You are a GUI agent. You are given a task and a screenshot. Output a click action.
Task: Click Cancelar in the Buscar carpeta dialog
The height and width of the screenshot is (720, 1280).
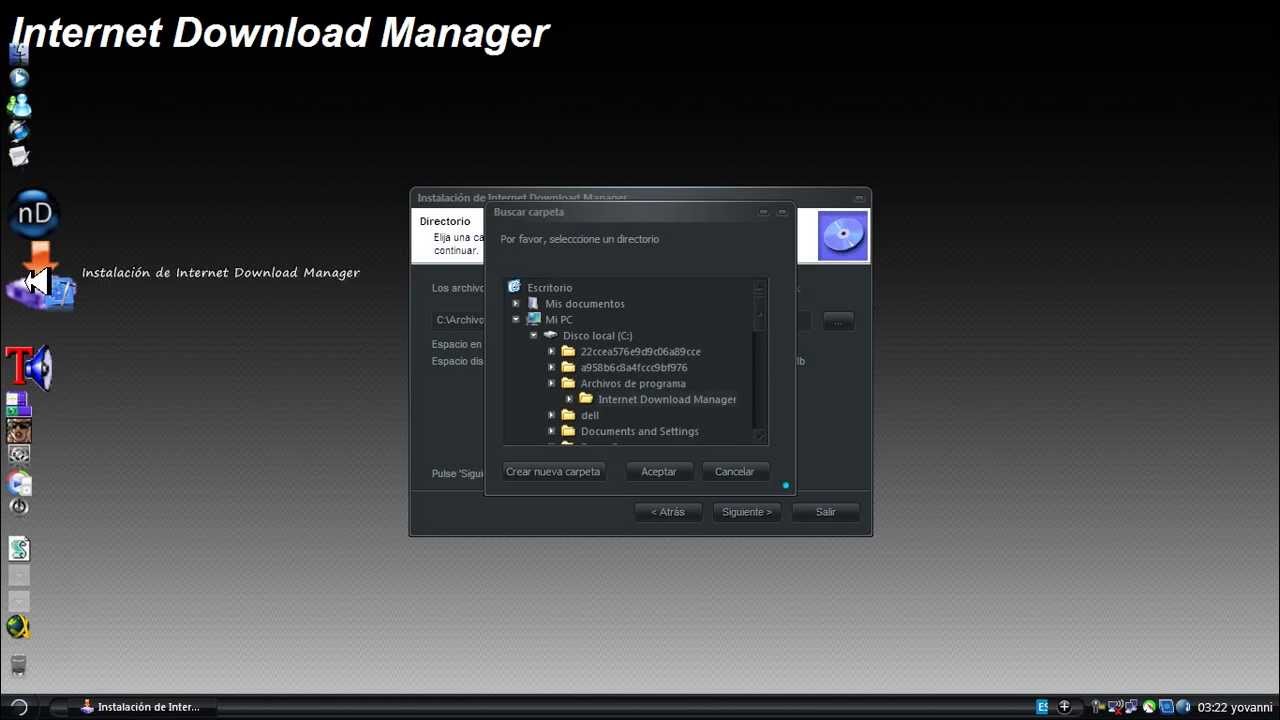734,472
